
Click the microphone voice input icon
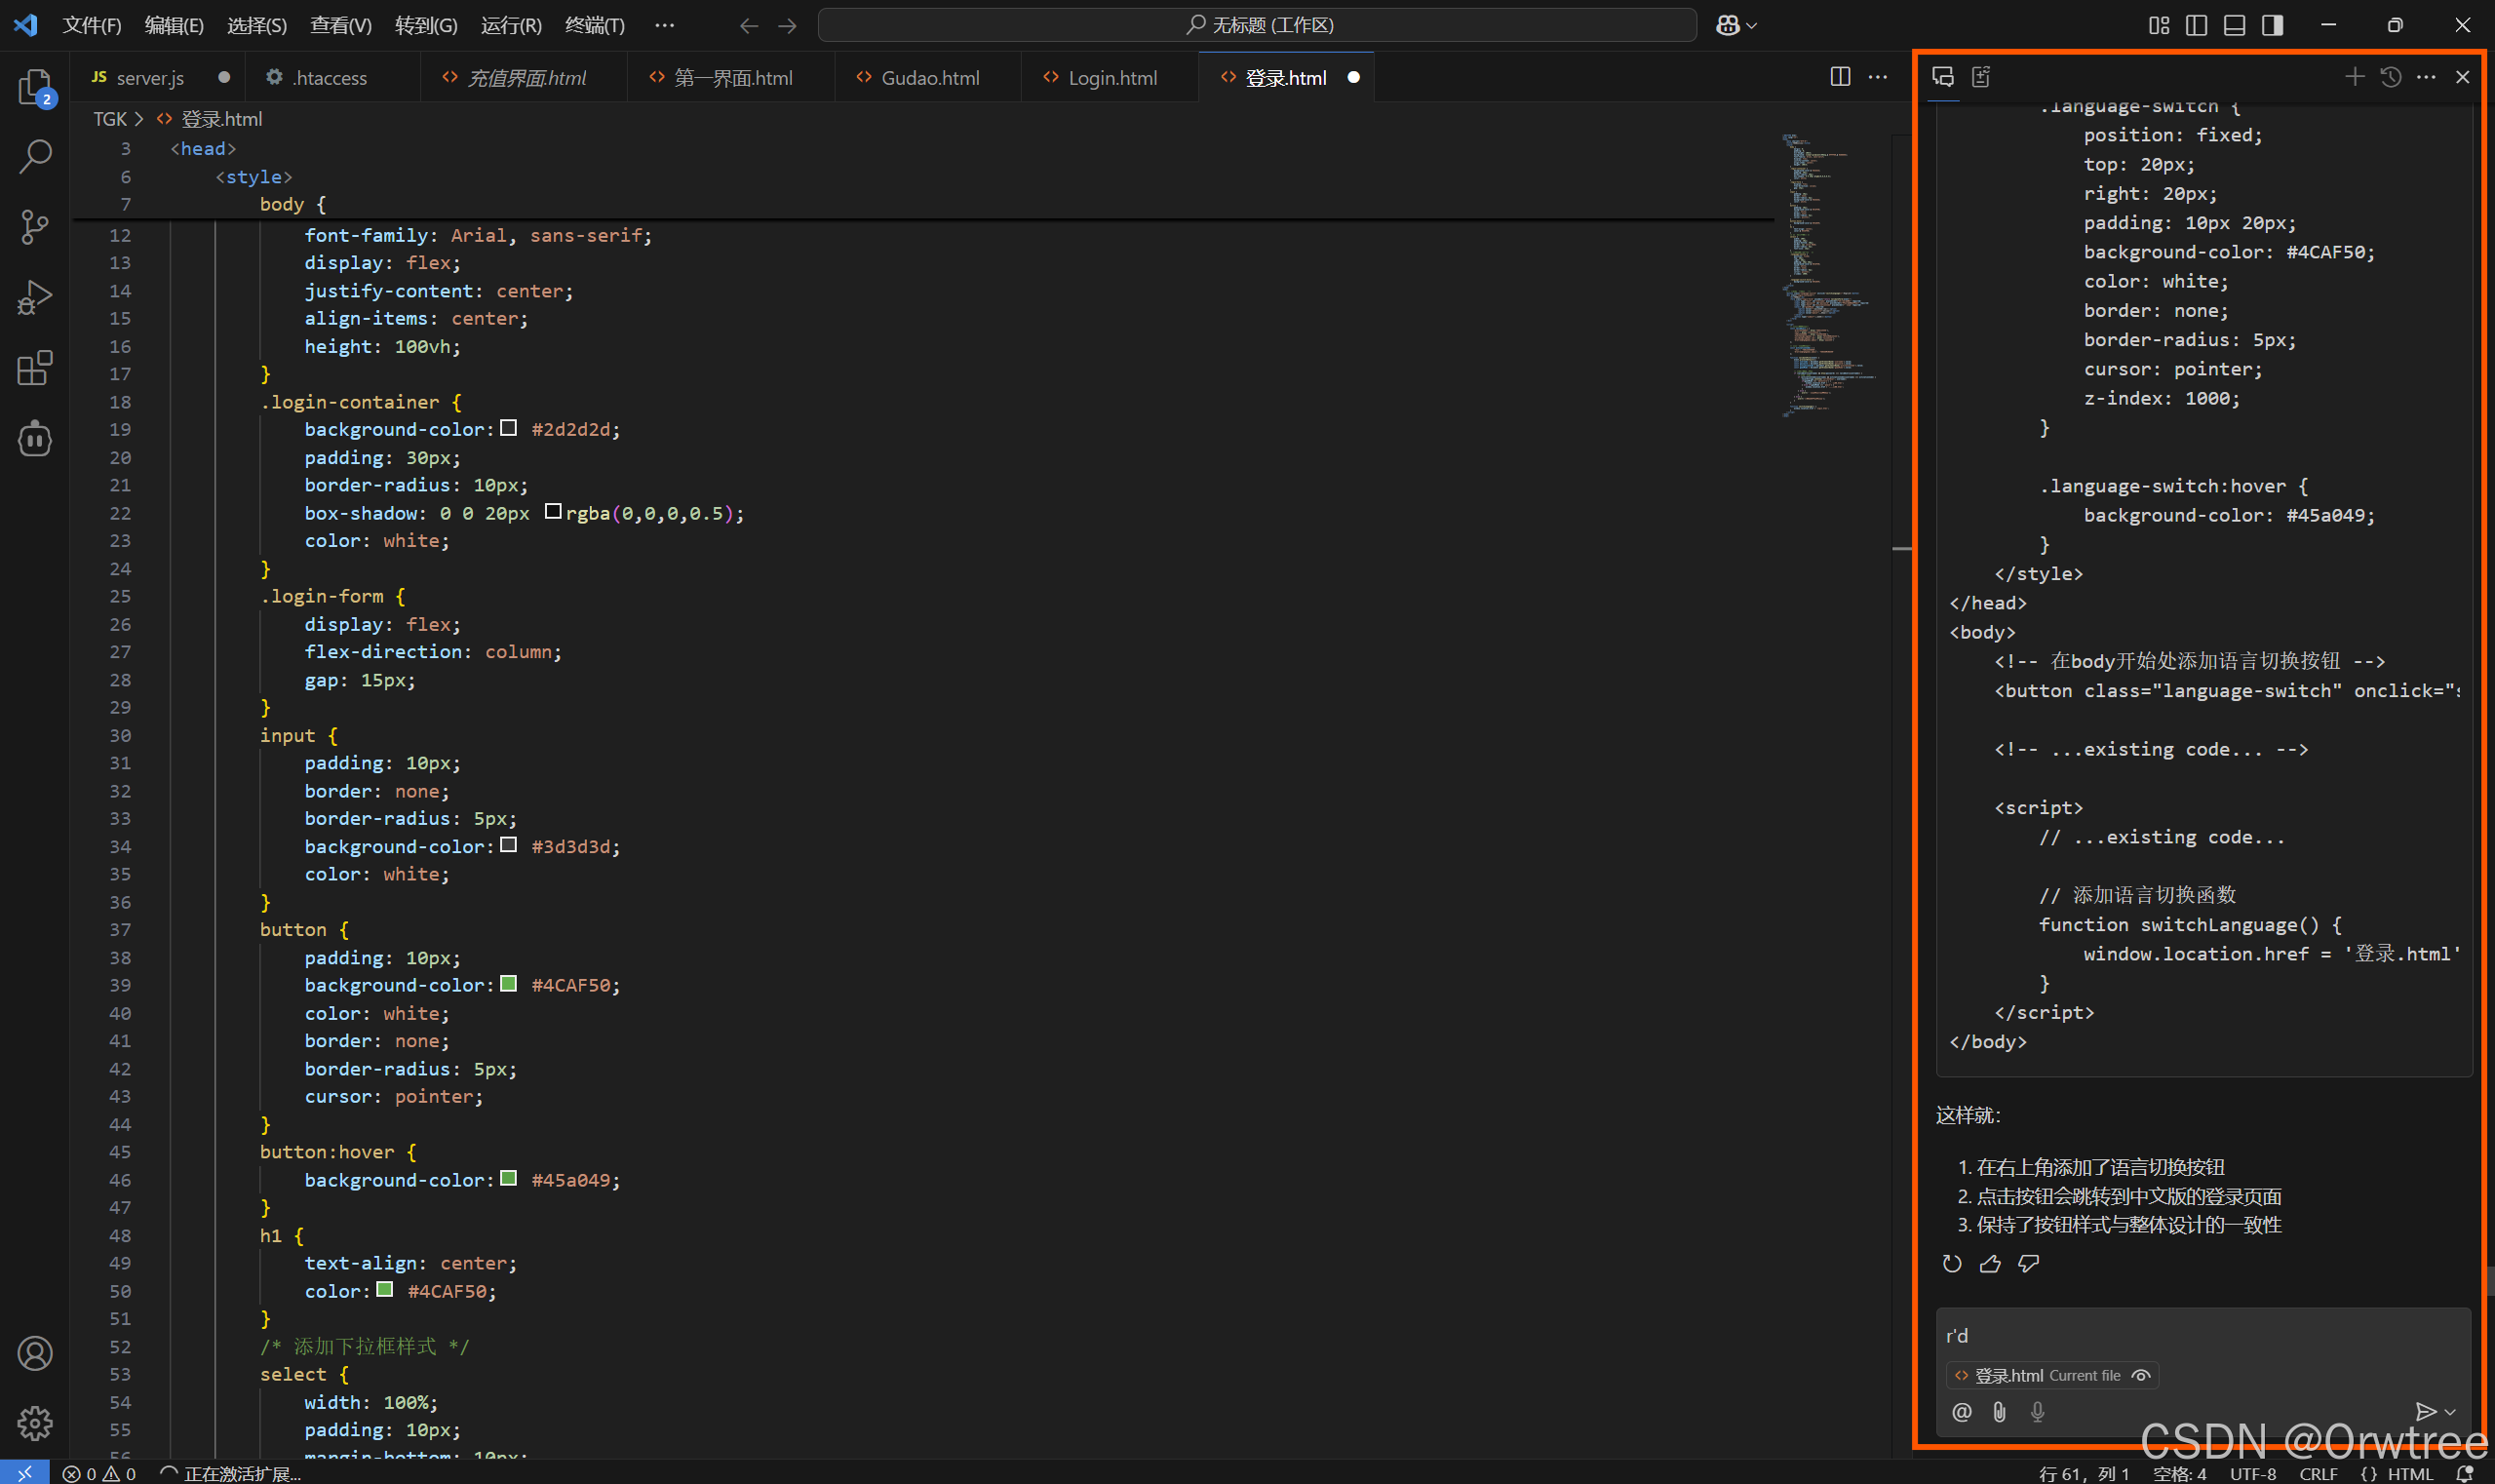(2037, 1411)
